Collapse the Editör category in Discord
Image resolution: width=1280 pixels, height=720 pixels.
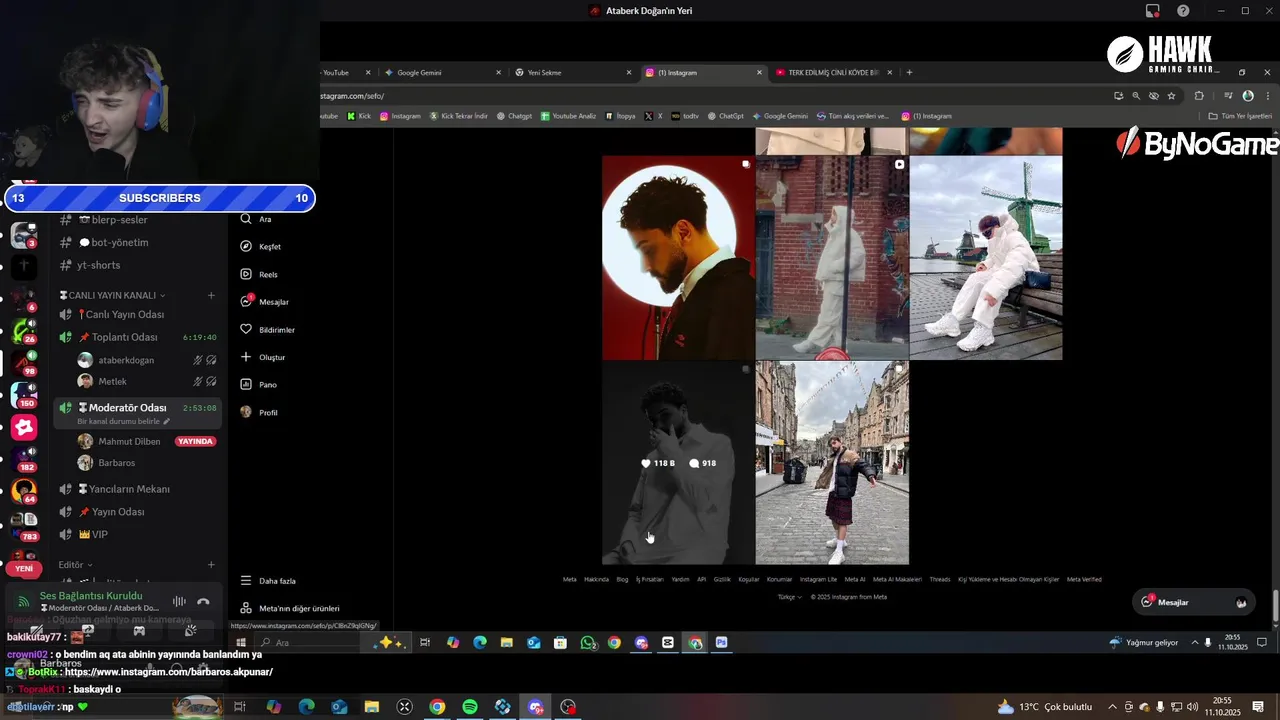pos(75,565)
